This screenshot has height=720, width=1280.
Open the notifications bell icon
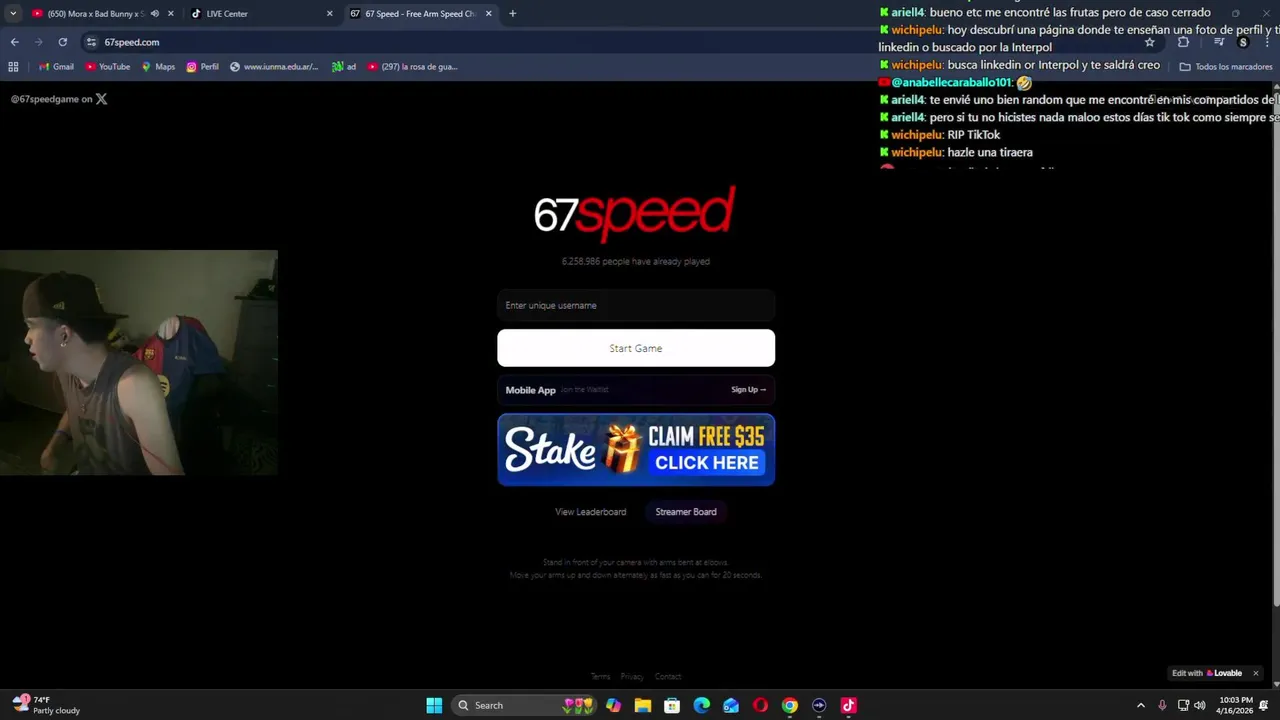click(1265, 705)
